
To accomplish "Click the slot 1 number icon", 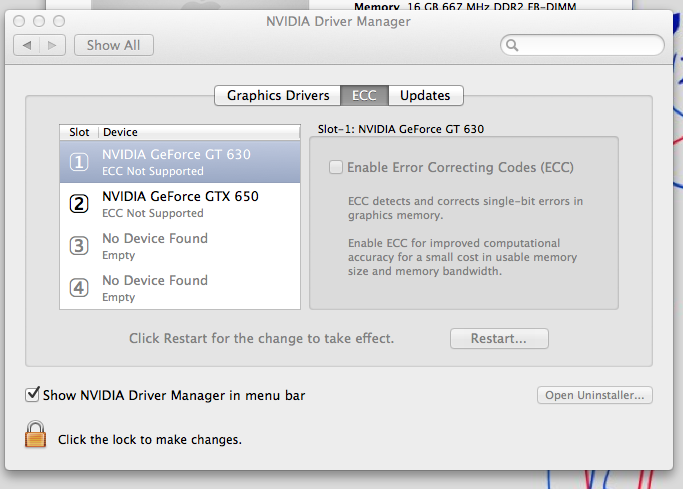I will [79, 162].
